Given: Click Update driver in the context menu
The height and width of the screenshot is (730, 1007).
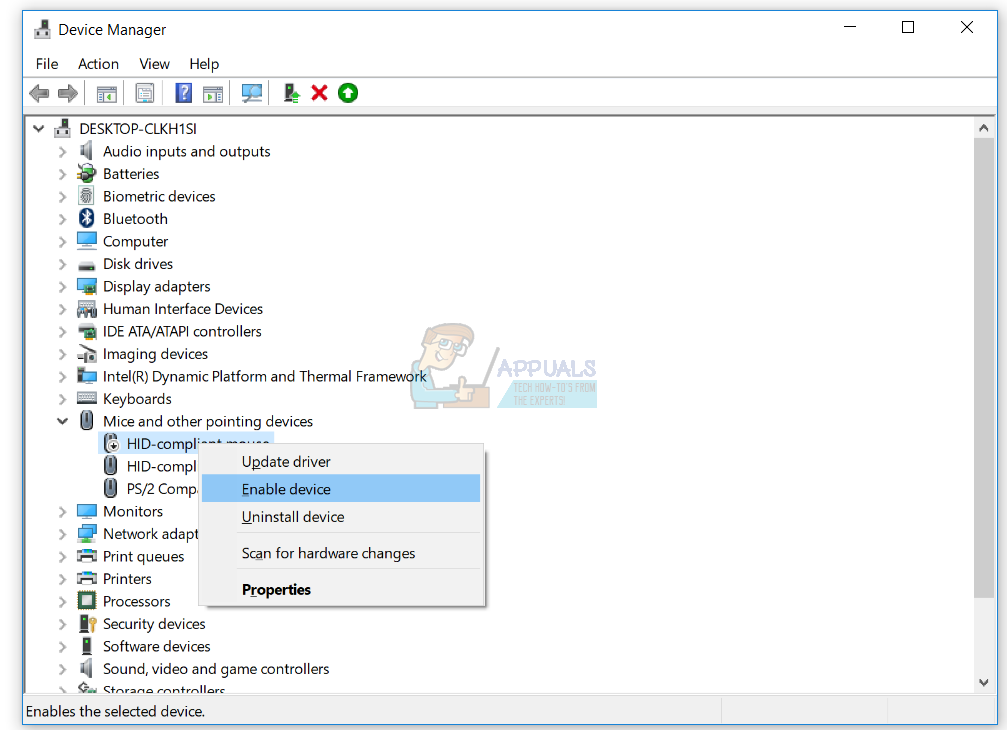Looking at the screenshot, I should pos(285,461).
